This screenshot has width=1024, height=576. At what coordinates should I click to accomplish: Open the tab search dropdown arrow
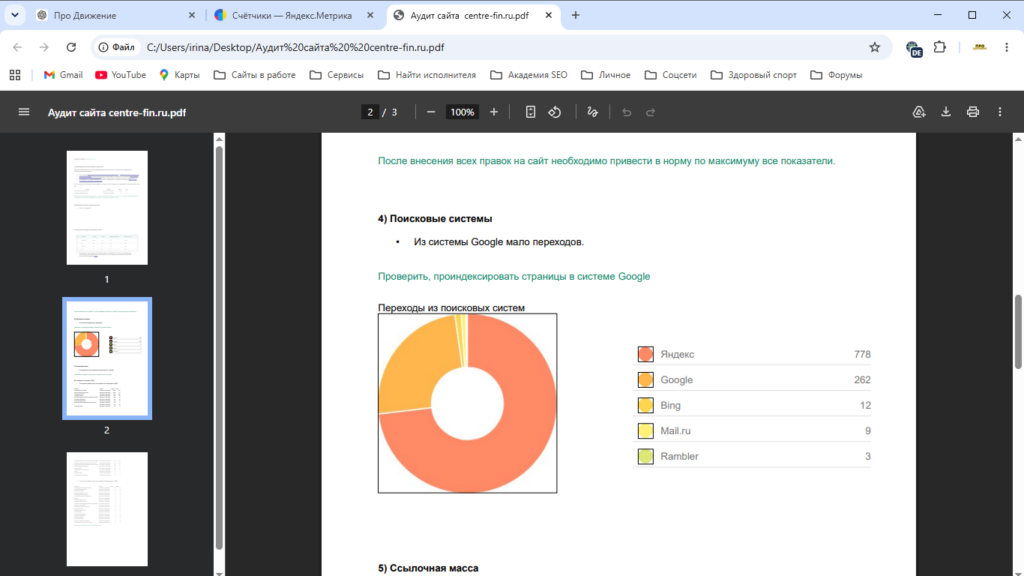click(x=14, y=15)
